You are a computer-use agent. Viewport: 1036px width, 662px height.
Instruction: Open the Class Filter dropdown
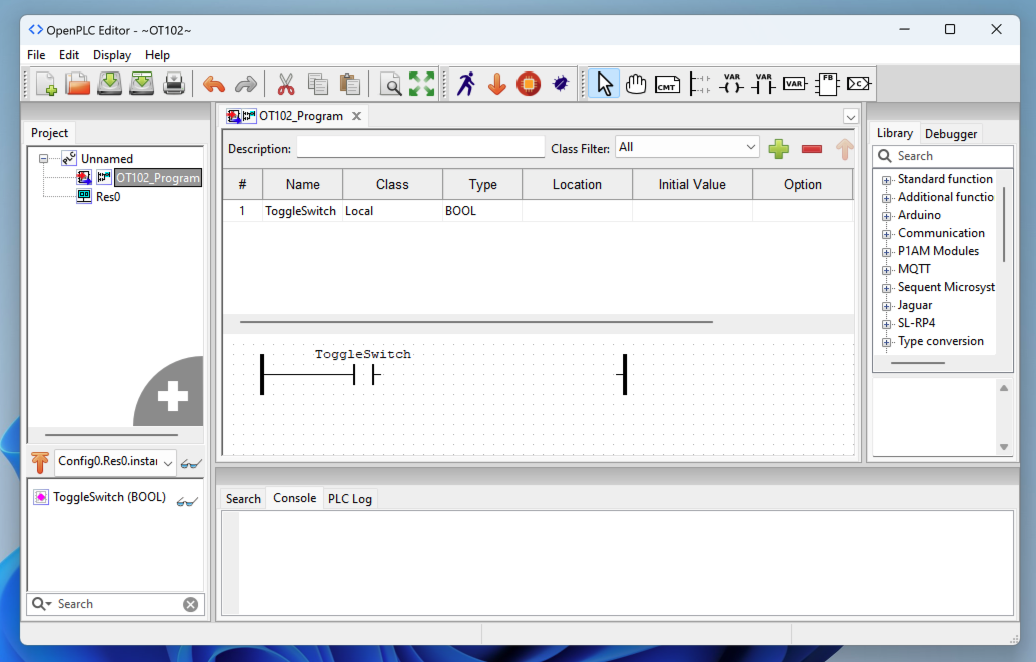[x=687, y=147]
